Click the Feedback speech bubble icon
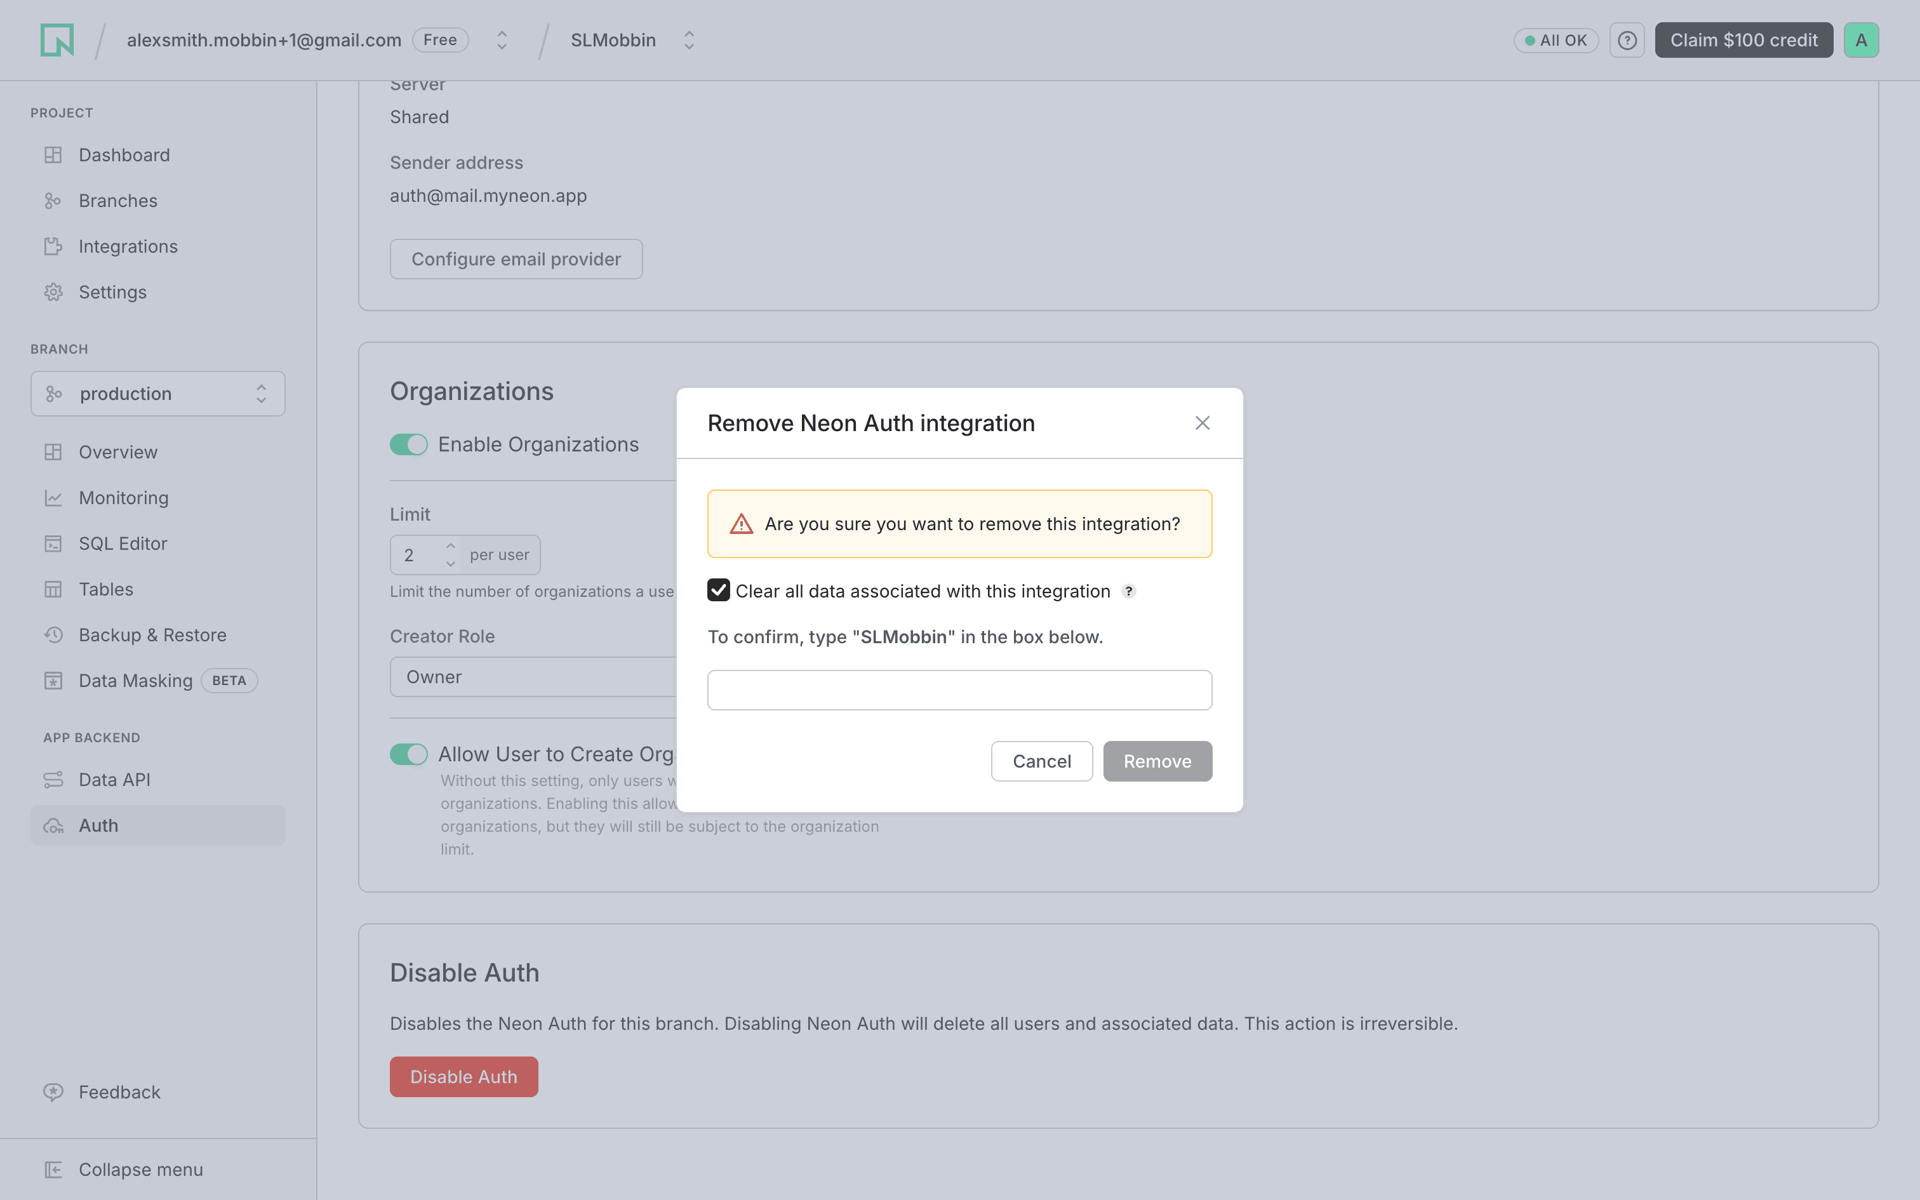 pyautogui.click(x=53, y=1092)
